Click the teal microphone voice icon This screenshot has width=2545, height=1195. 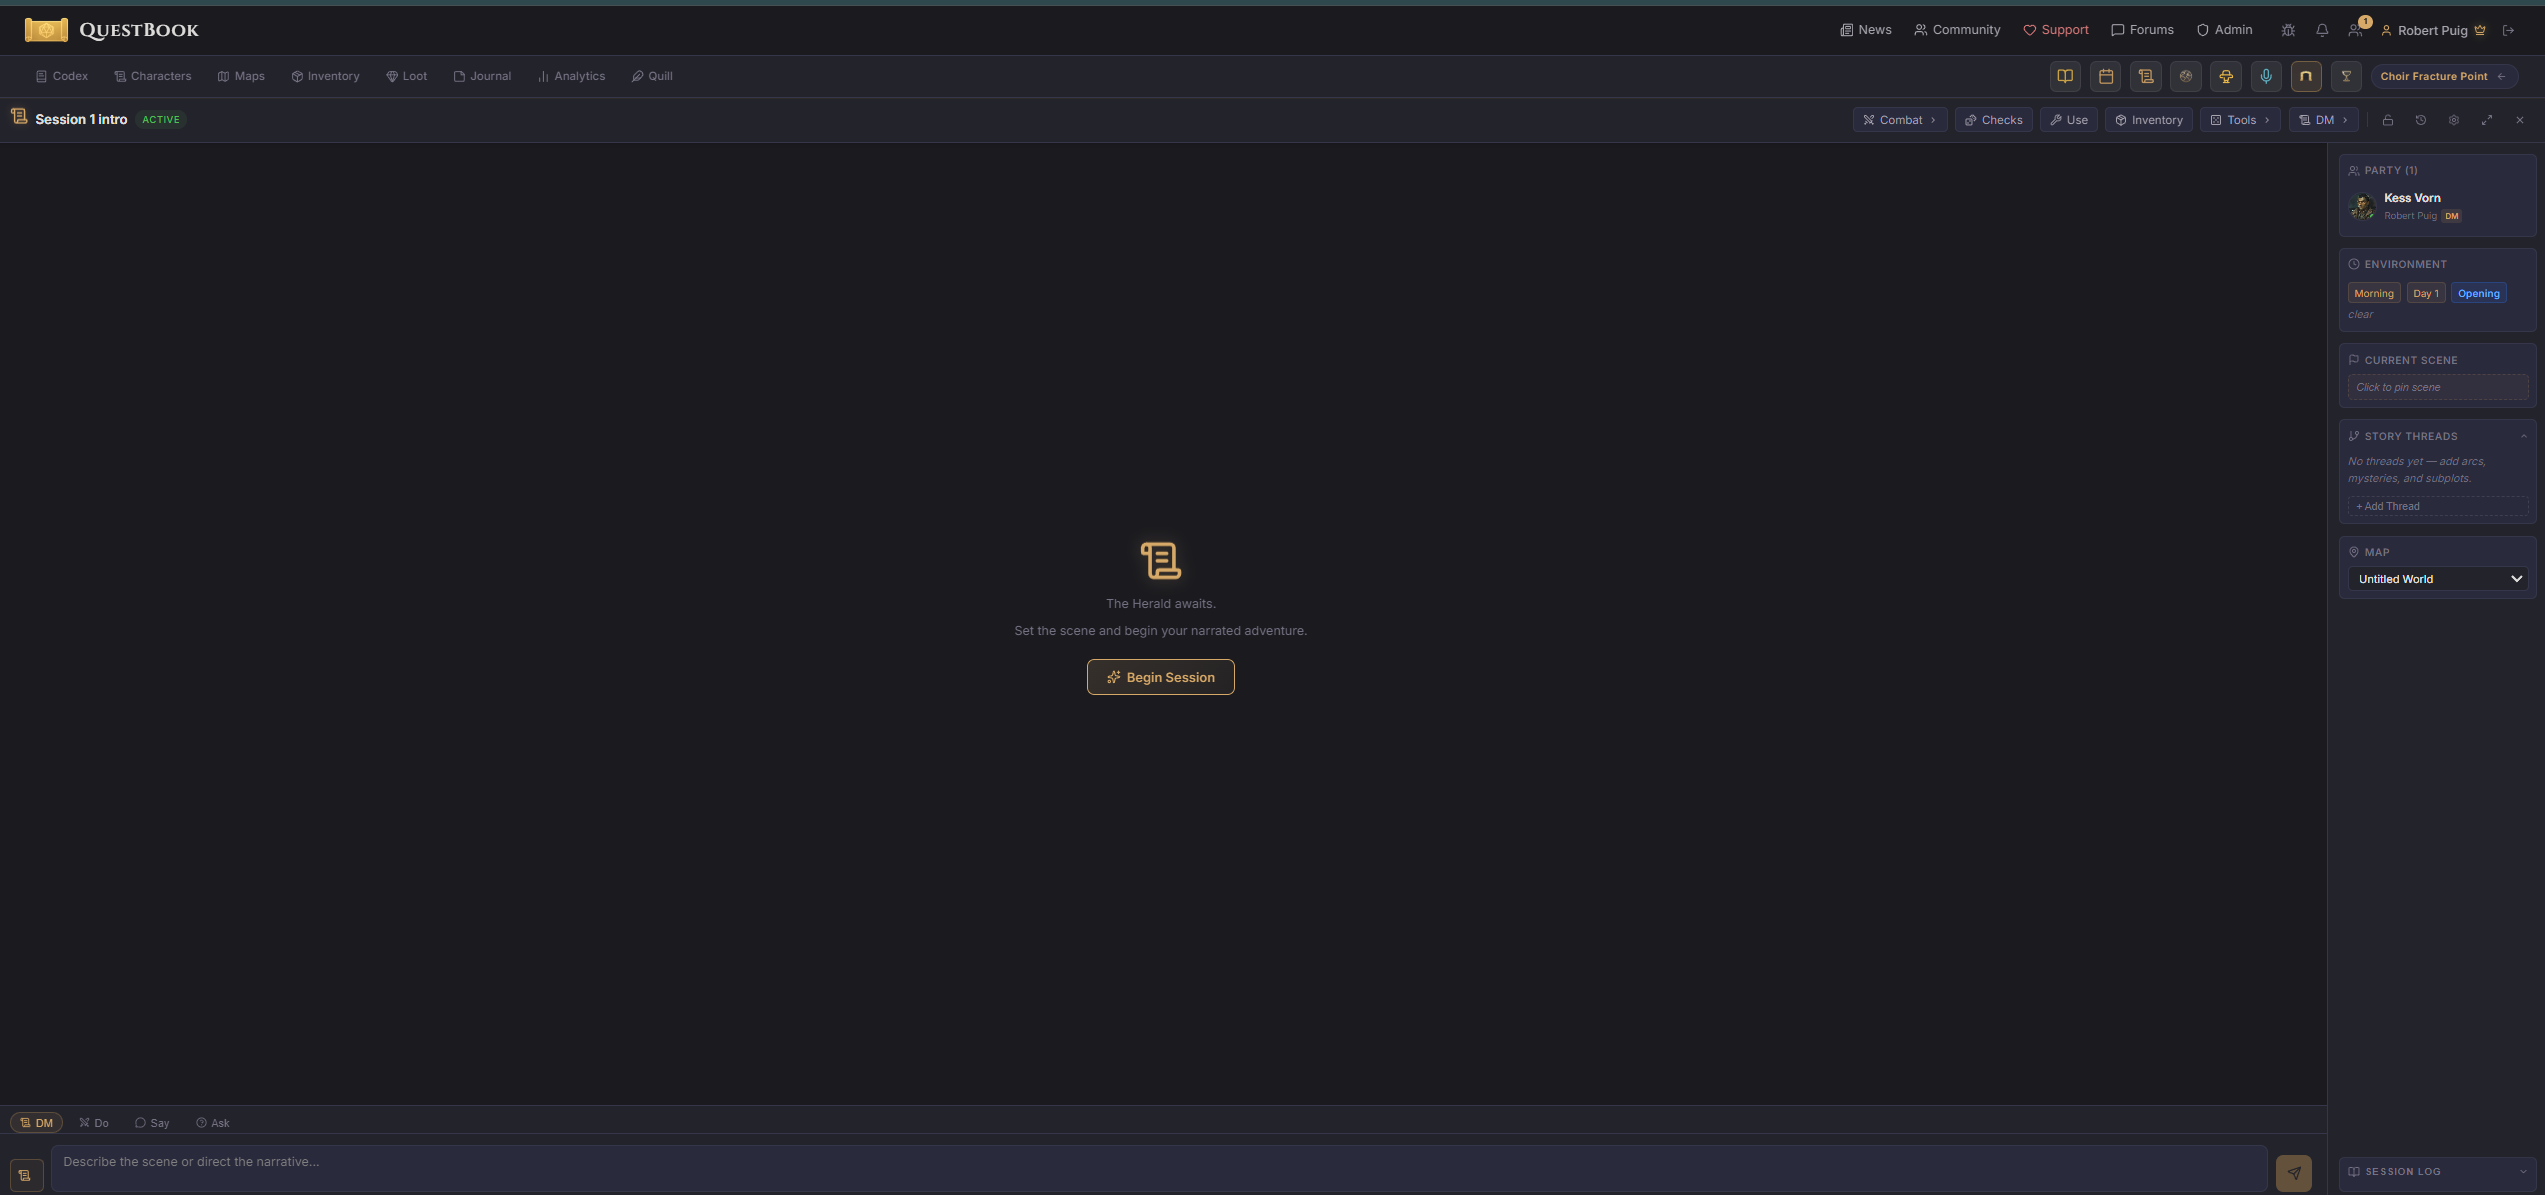(x=2266, y=76)
